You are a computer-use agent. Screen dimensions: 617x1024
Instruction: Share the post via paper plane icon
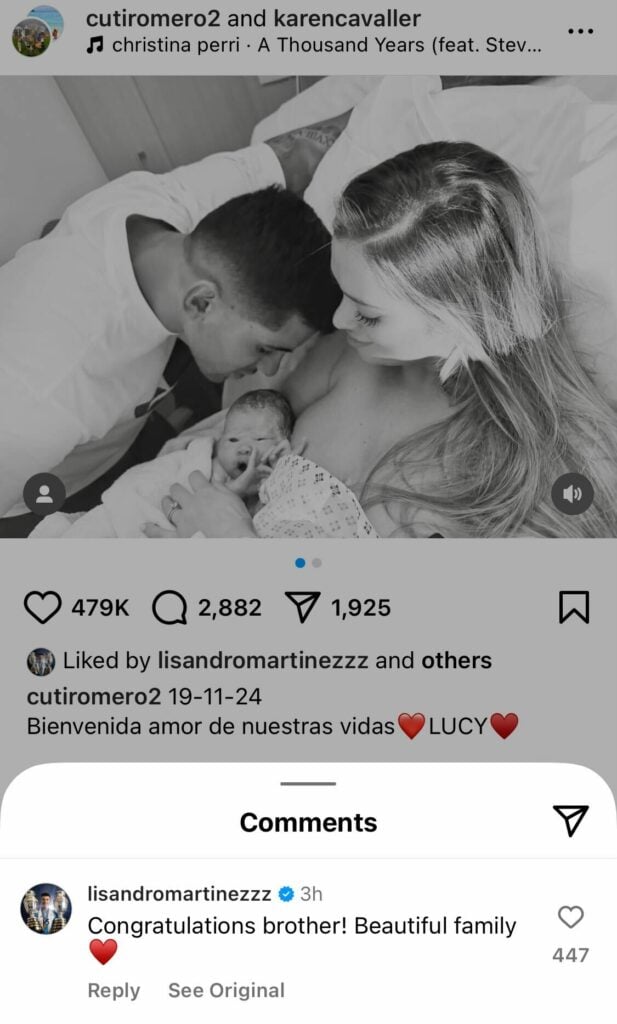pyautogui.click(x=303, y=607)
